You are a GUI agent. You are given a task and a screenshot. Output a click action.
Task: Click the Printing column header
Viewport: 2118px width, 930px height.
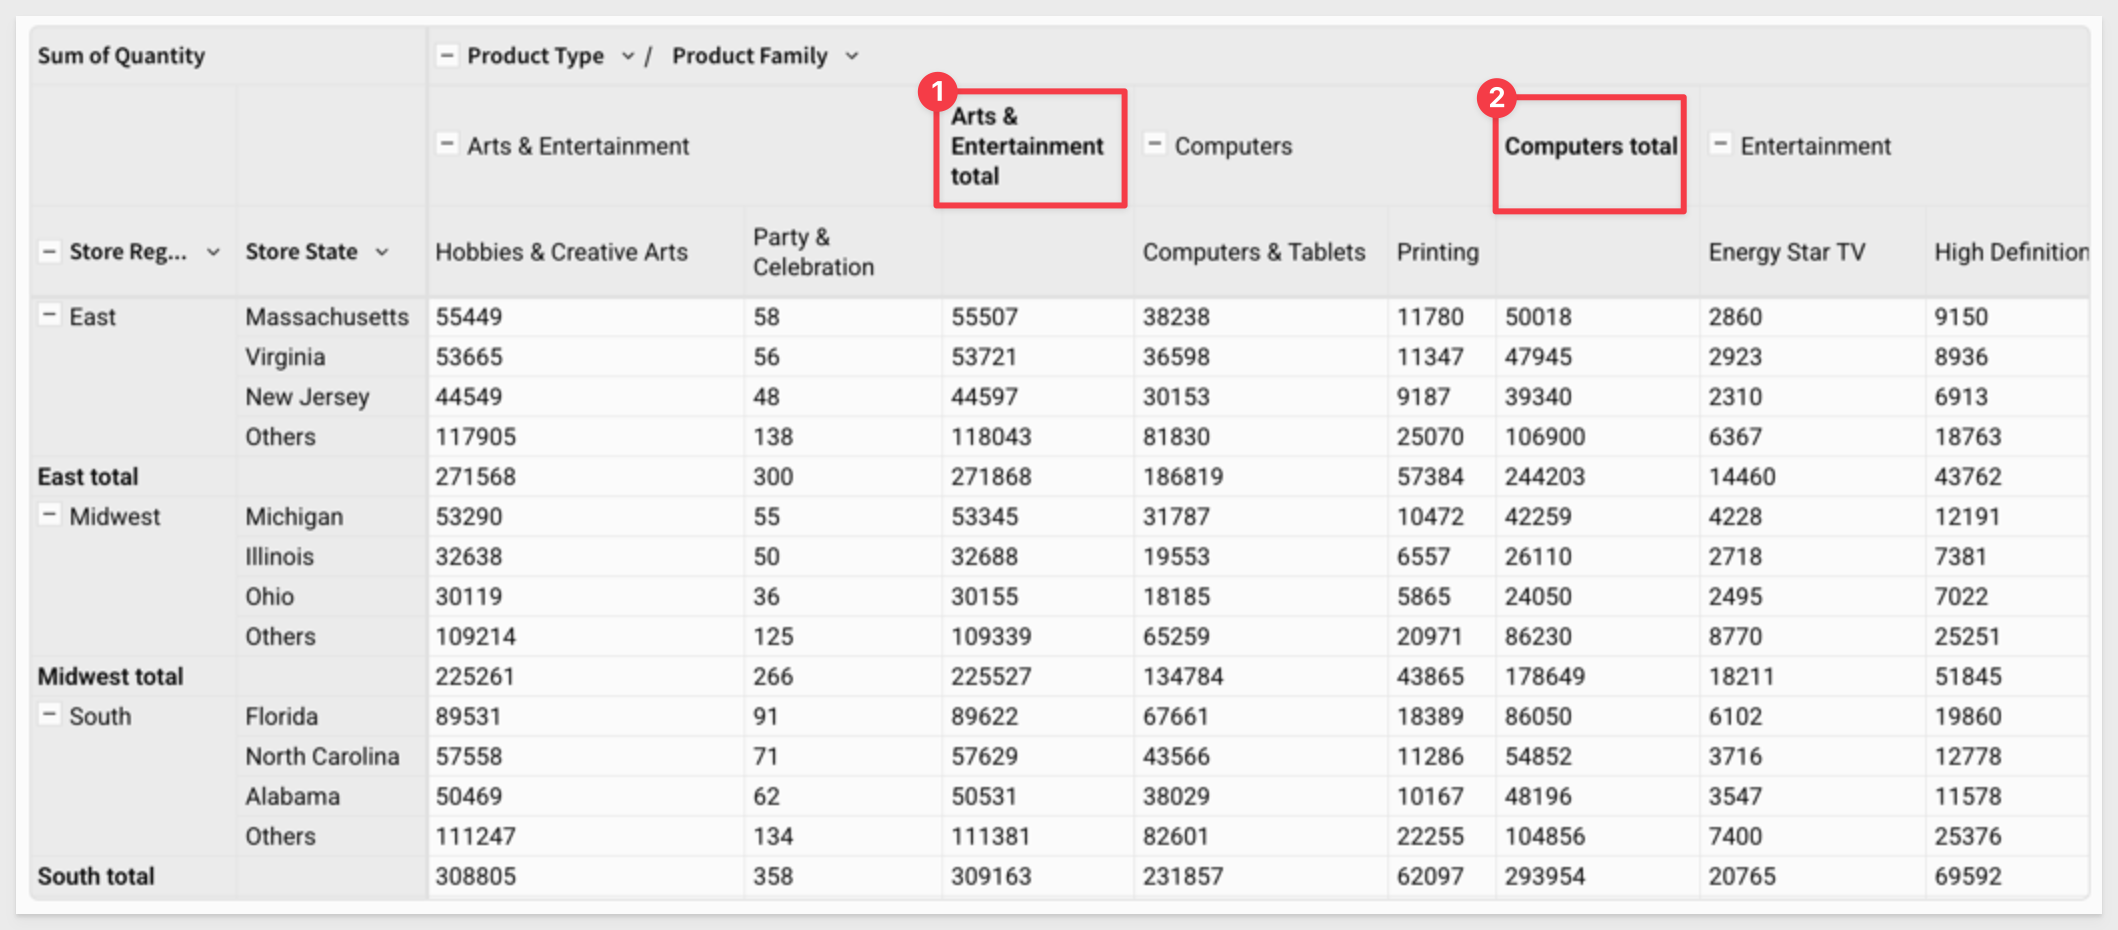(1437, 252)
